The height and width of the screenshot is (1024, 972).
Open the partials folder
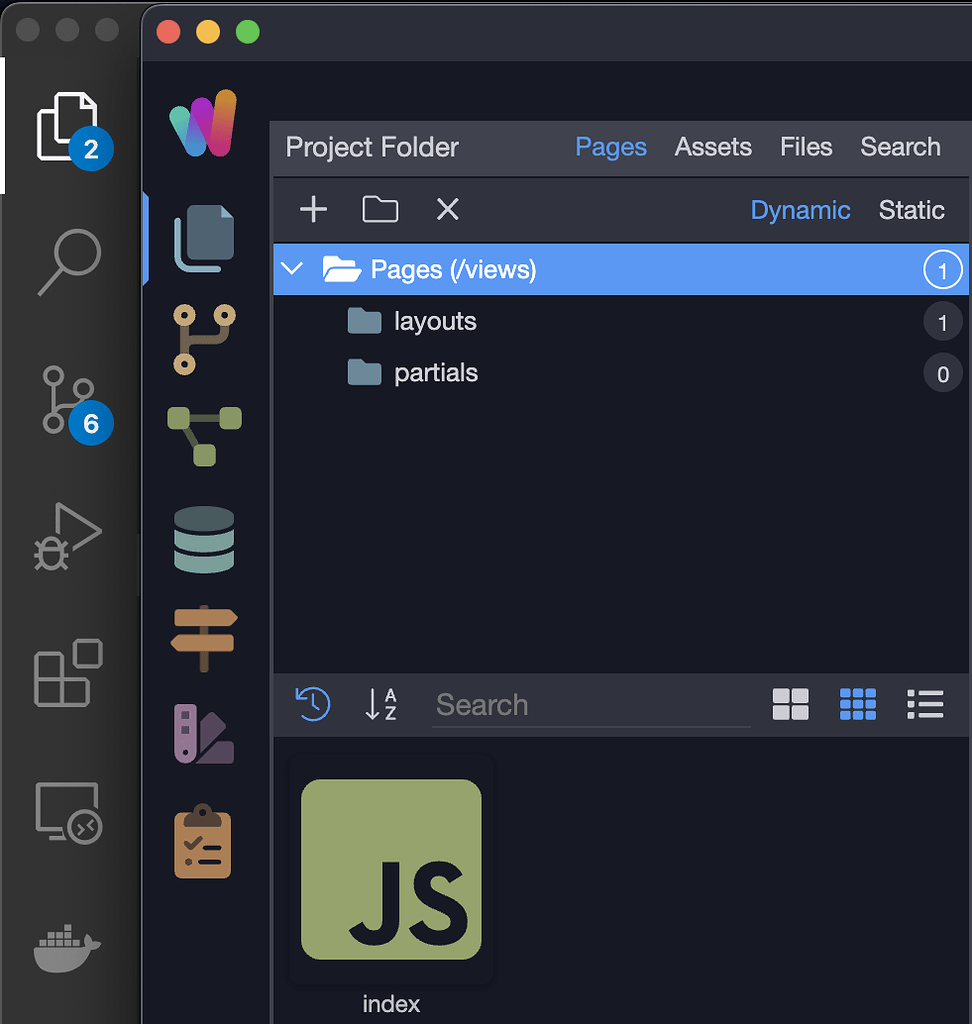437,373
